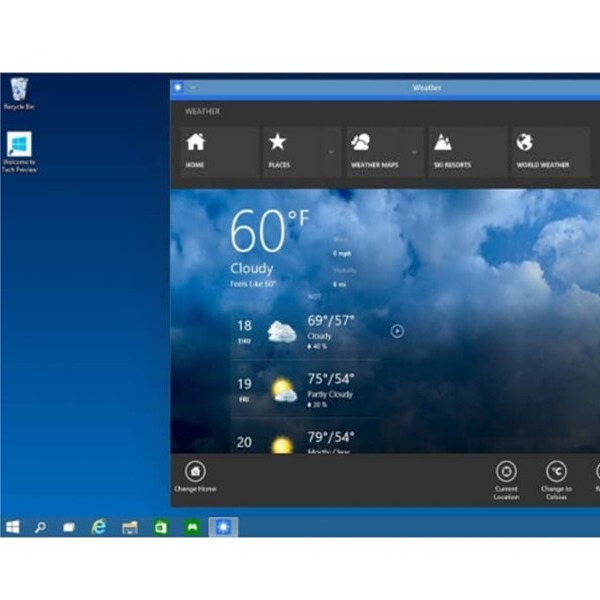Open File Explorer from the taskbar
Screen dimensions: 600x600
(129, 526)
